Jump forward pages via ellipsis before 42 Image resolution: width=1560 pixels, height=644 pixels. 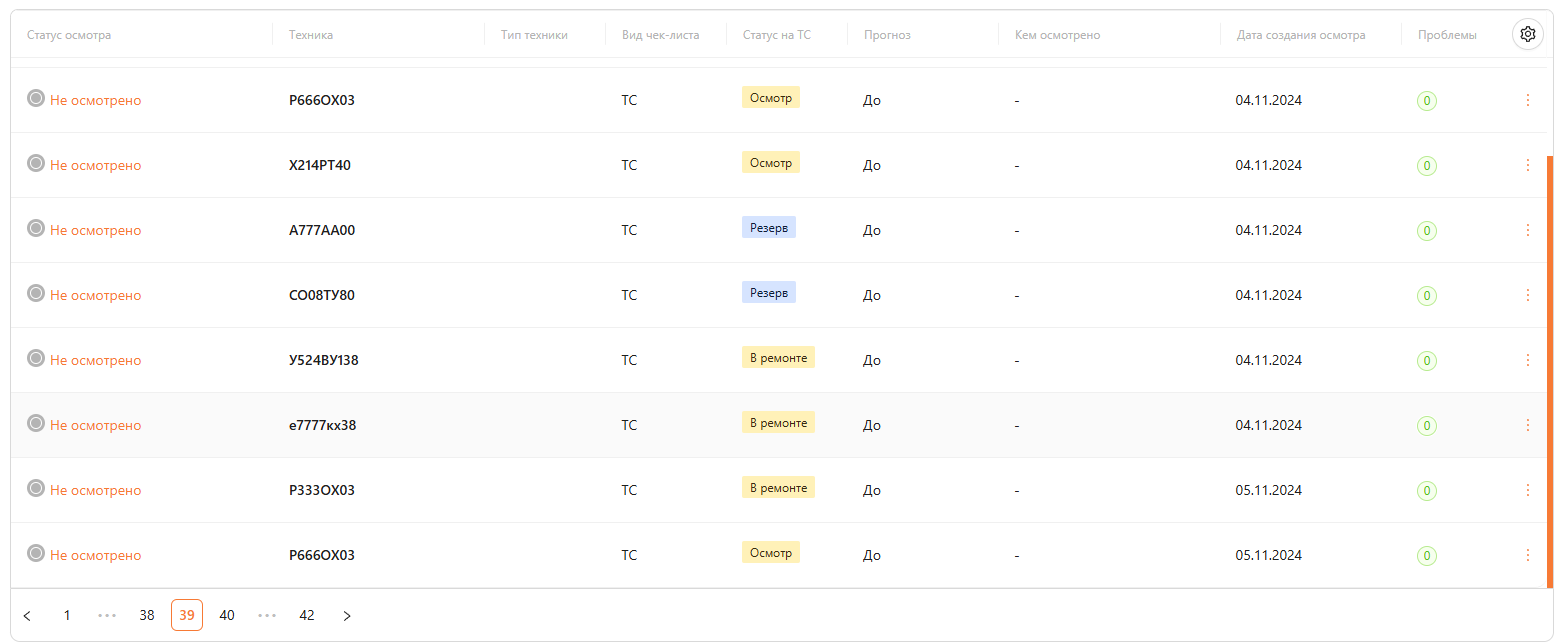pos(267,616)
